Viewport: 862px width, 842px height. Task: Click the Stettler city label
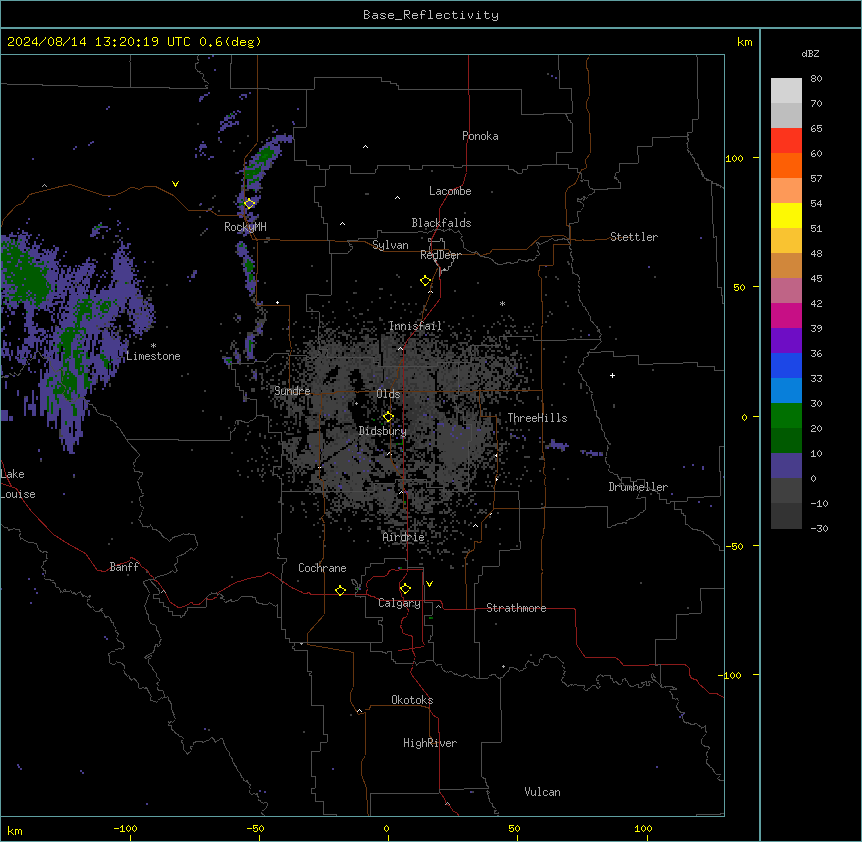pyautogui.click(x=634, y=237)
